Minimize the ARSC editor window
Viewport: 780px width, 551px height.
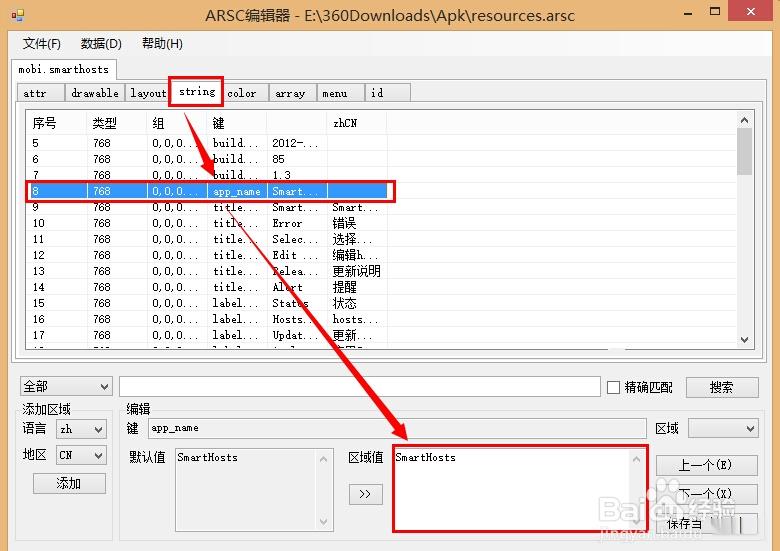[688, 13]
